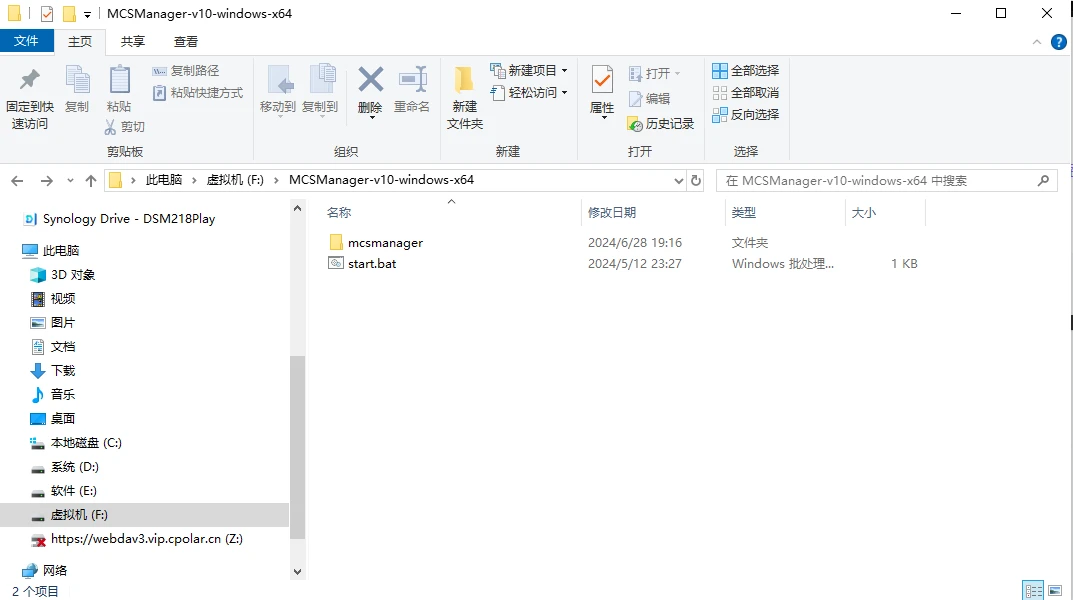Refresh the current folder view
Image resolution: width=1073 pixels, height=600 pixels.
click(696, 181)
